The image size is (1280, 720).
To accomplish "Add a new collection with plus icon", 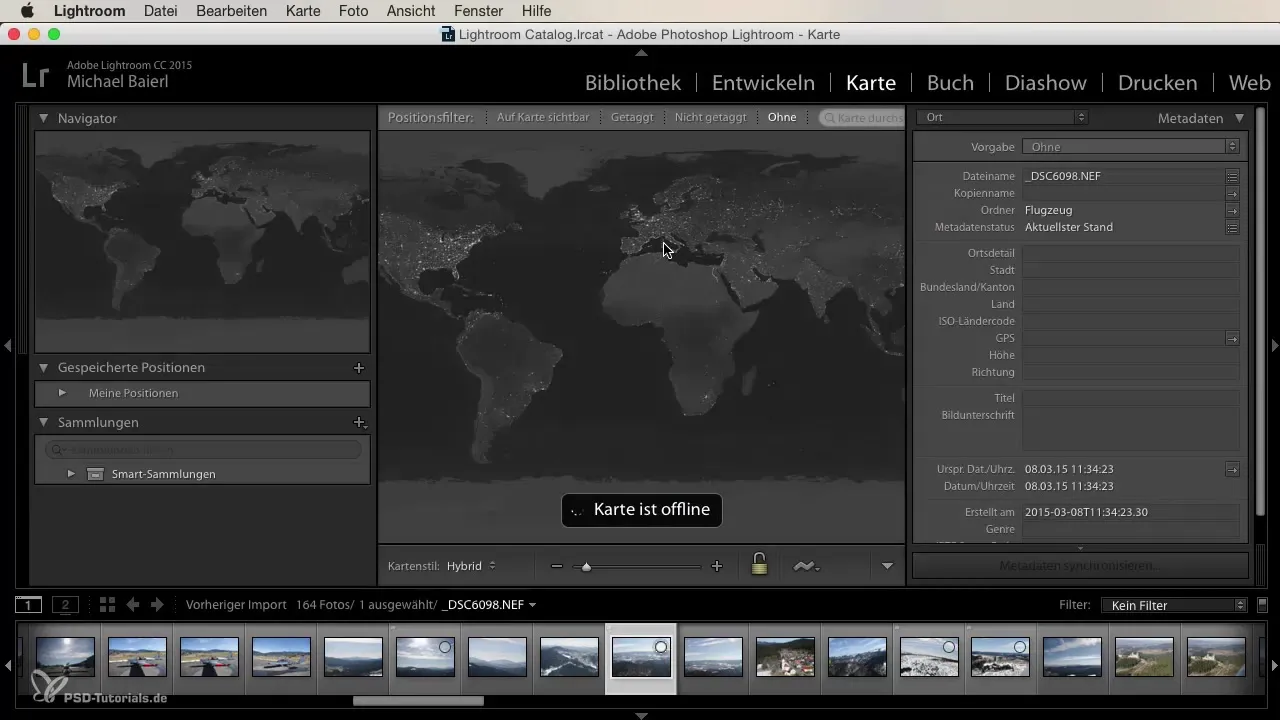I will point(359,423).
